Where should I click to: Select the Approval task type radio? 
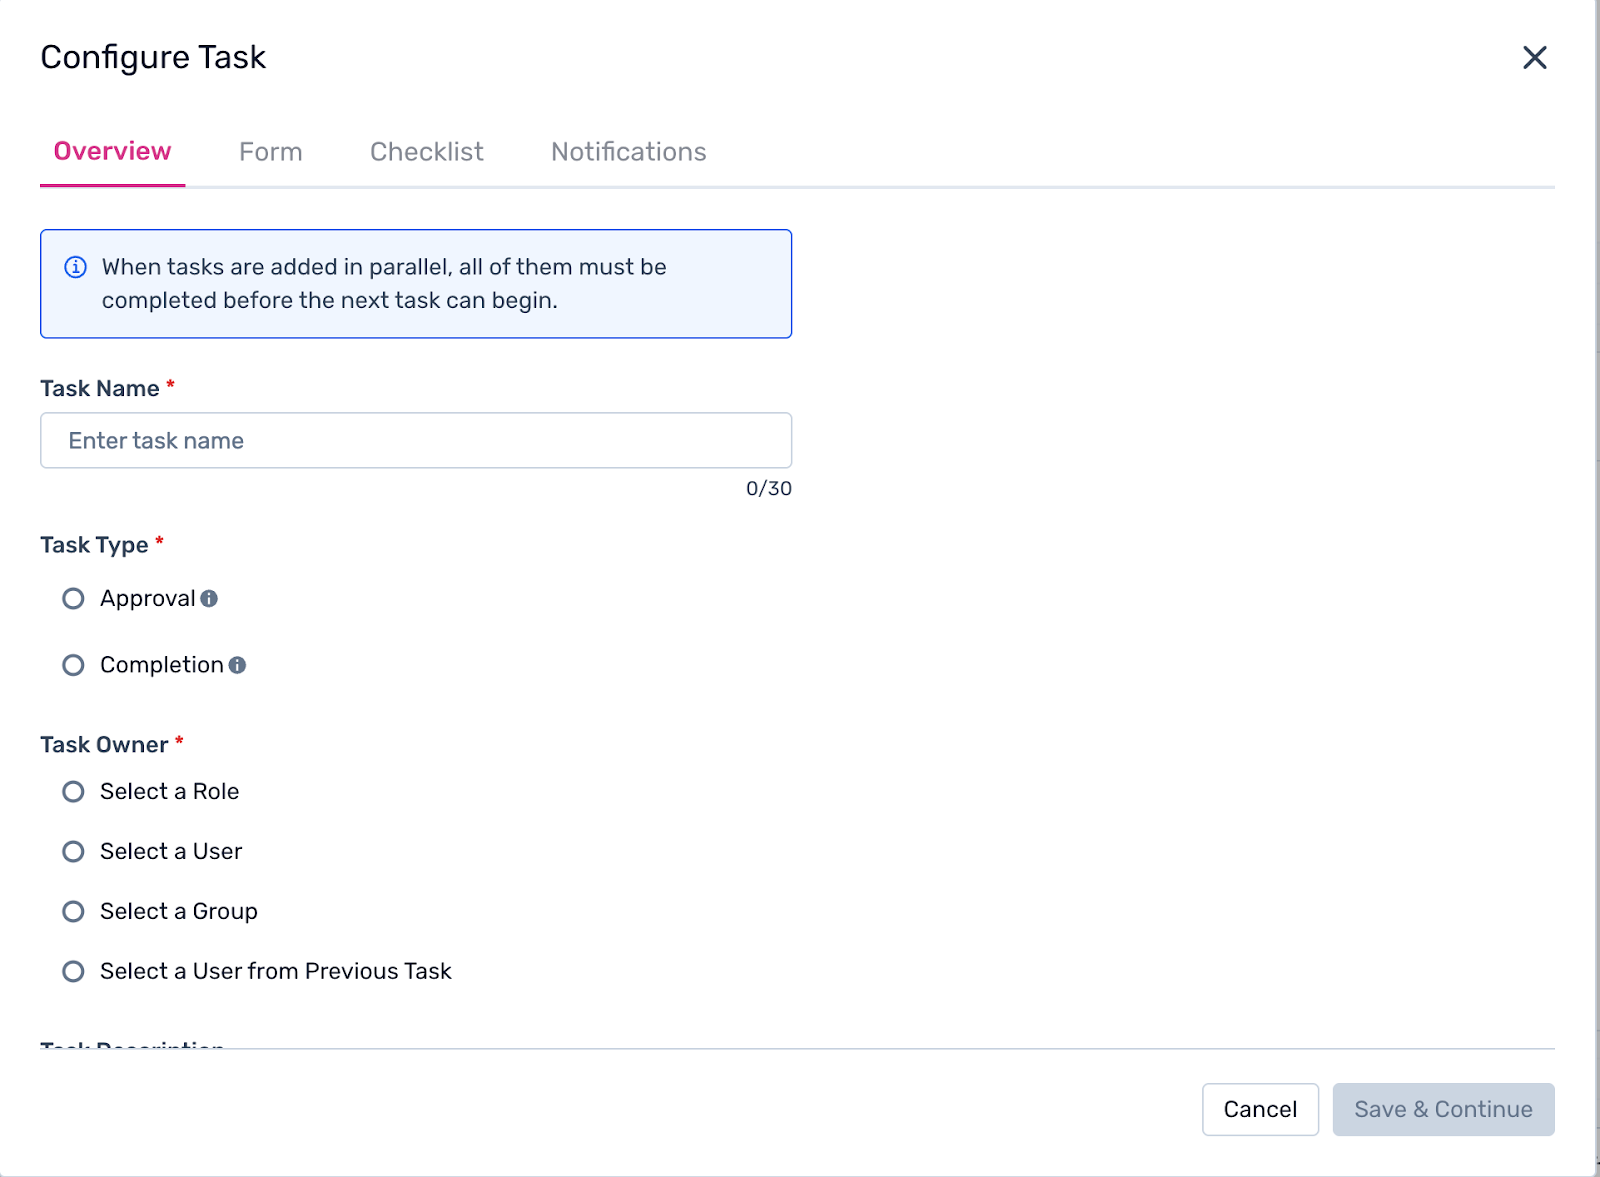pyautogui.click(x=73, y=599)
